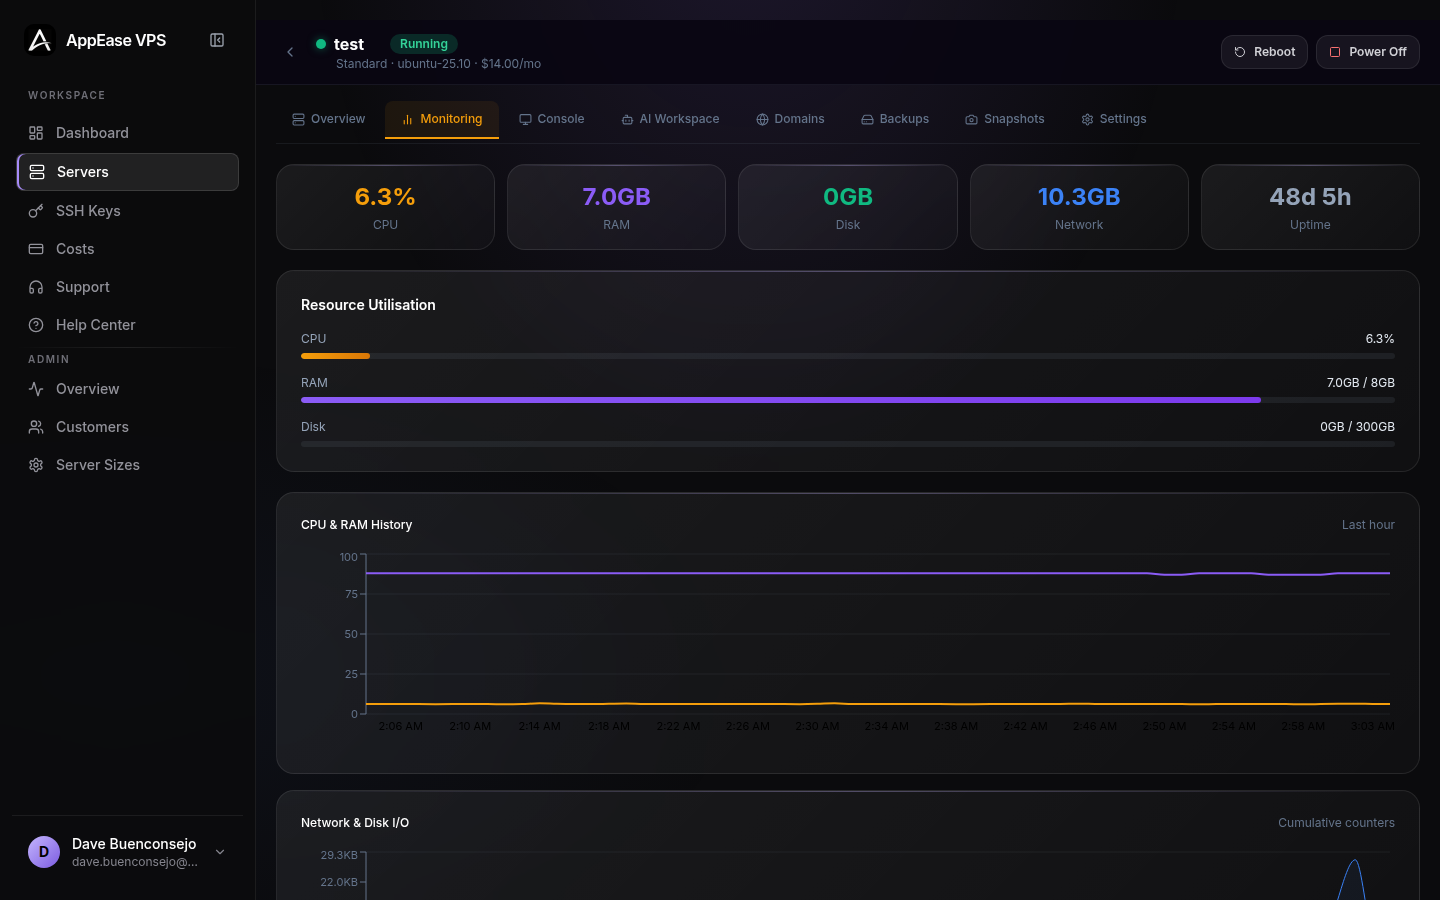1440x900 pixels.
Task: Click the Help Center question mark icon
Action: click(36, 325)
